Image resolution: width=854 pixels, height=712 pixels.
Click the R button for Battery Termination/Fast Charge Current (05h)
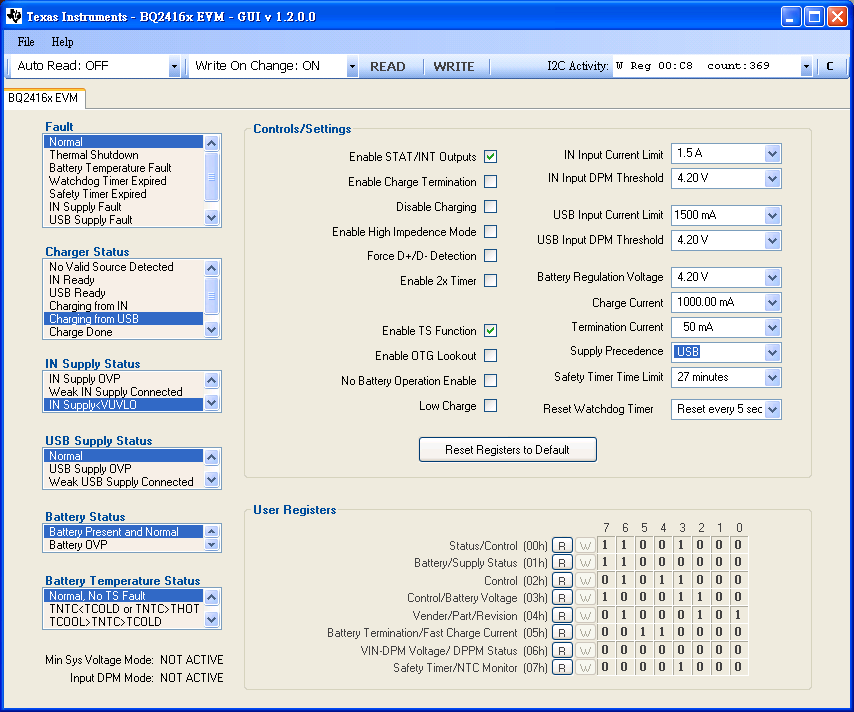(562, 632)
